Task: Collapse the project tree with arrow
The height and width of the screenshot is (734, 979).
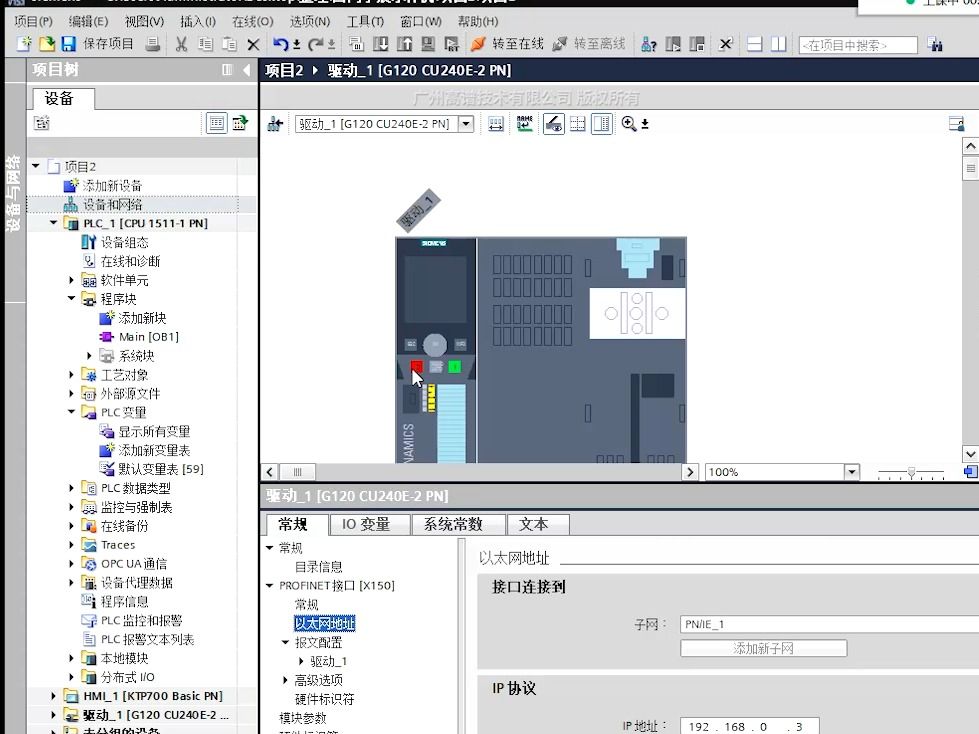Action: (247, 70)
